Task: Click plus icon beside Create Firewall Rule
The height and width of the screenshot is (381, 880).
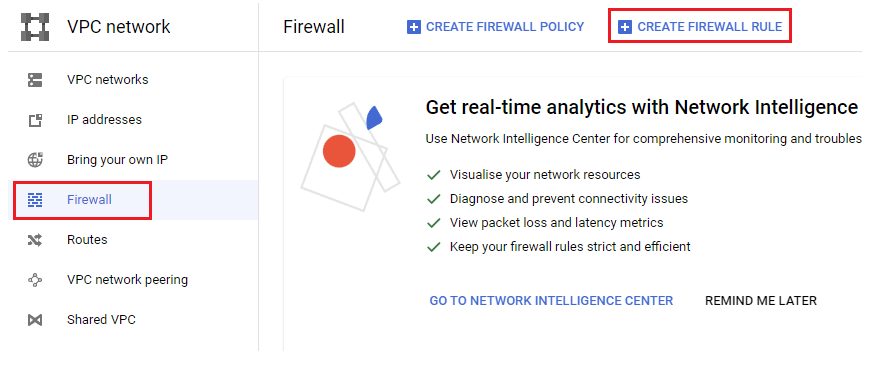Action: (625, 27)
